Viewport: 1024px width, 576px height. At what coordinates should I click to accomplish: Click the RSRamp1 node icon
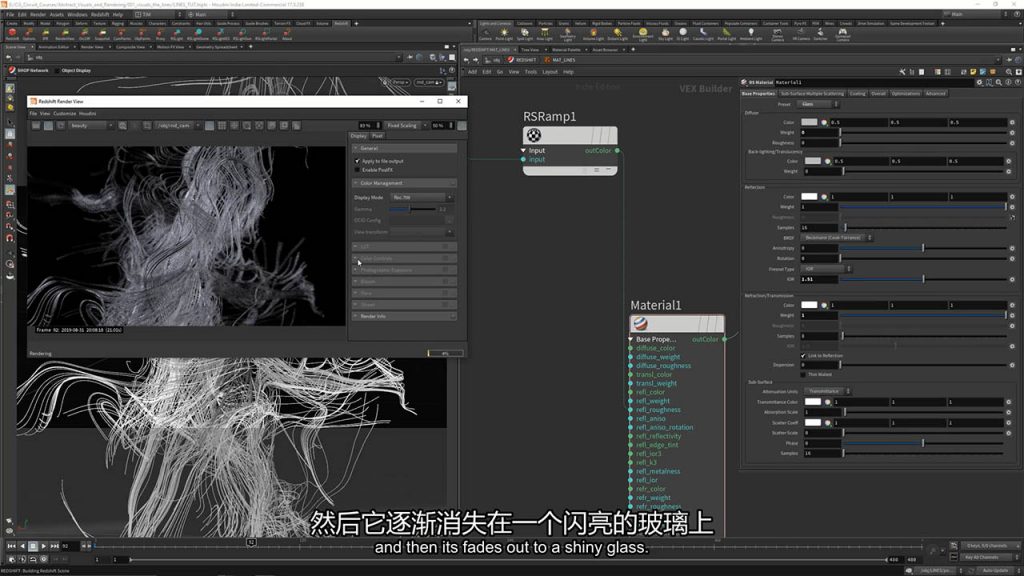pyautogui.click(x=534, y=135)
